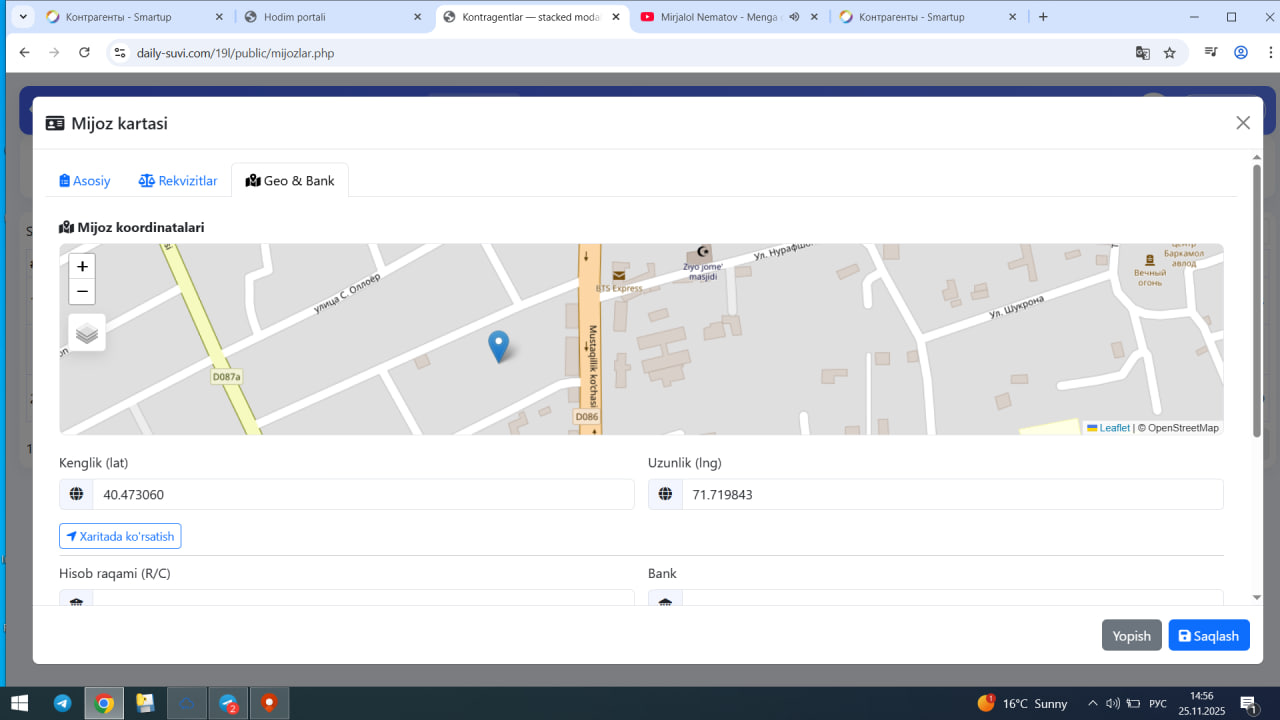
Task: Close the Hodim portali tab
Action: click(418, 17)
